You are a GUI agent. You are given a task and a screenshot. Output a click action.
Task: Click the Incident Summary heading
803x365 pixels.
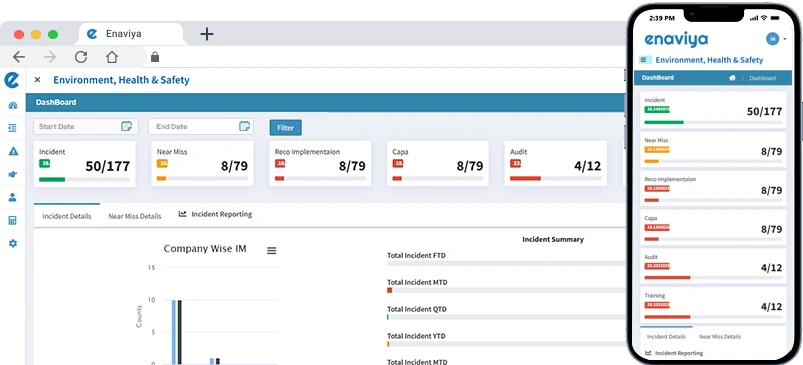click(553, 239)
